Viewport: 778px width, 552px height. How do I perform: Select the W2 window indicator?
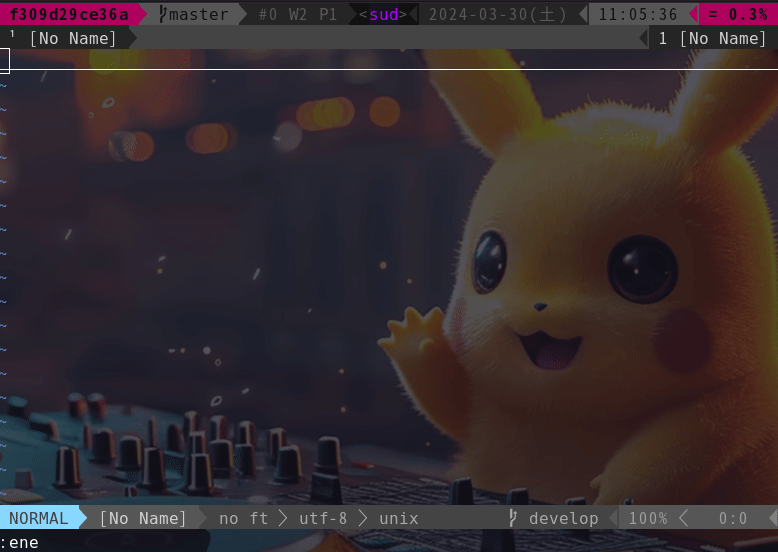tap(298, 14)
